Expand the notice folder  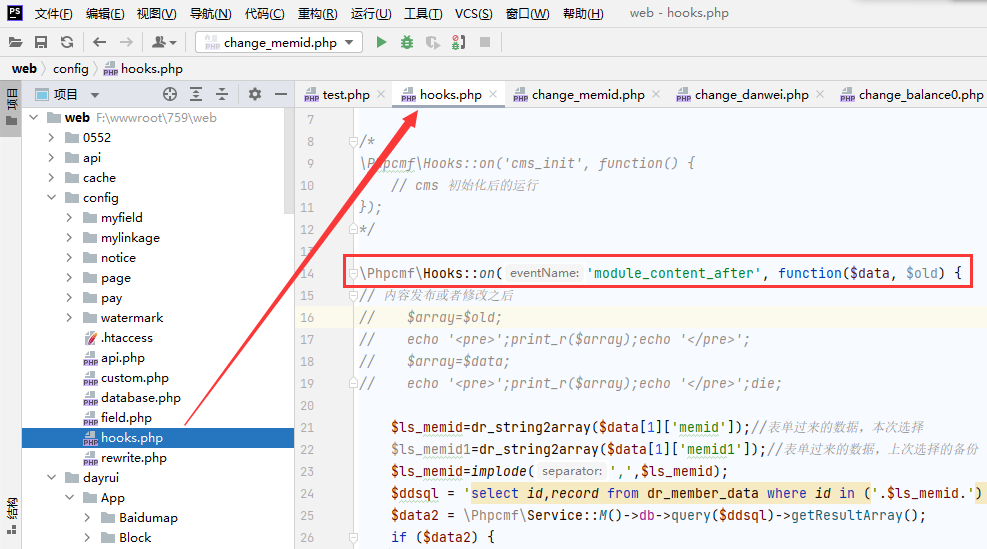click(69, 258)
